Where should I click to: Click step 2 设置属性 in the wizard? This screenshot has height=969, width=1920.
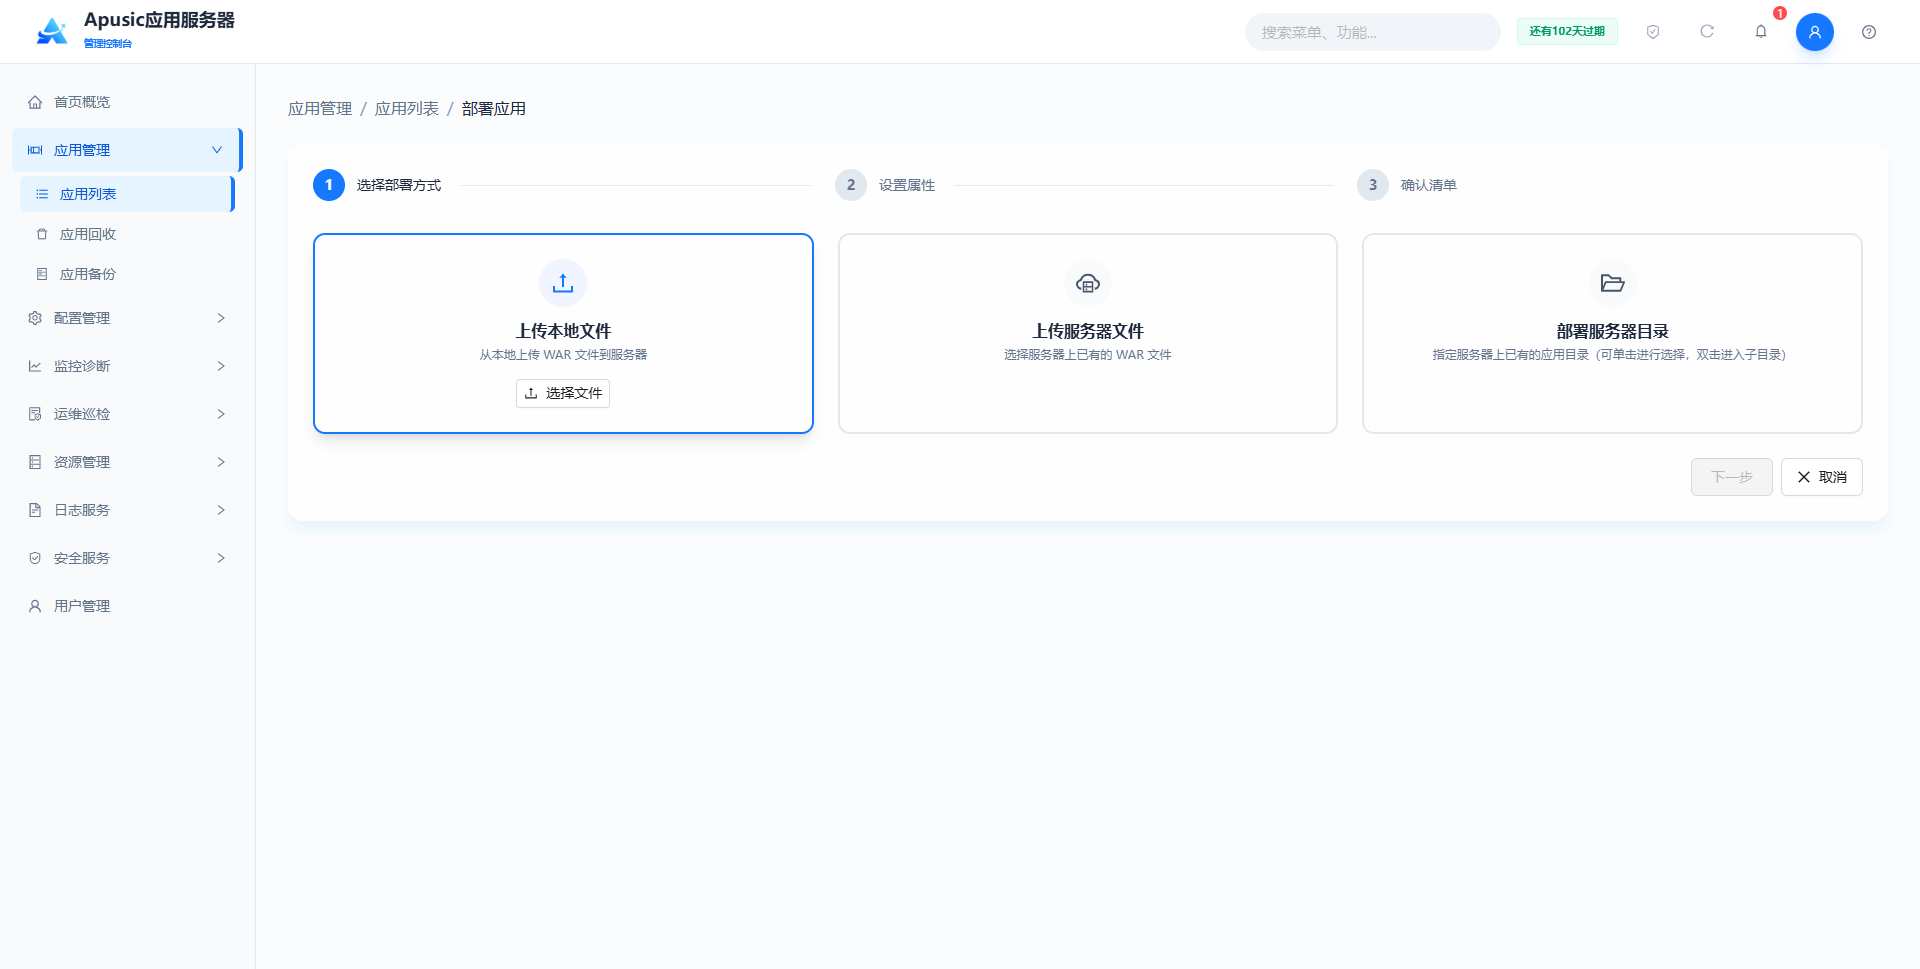[x=885, y=185]
